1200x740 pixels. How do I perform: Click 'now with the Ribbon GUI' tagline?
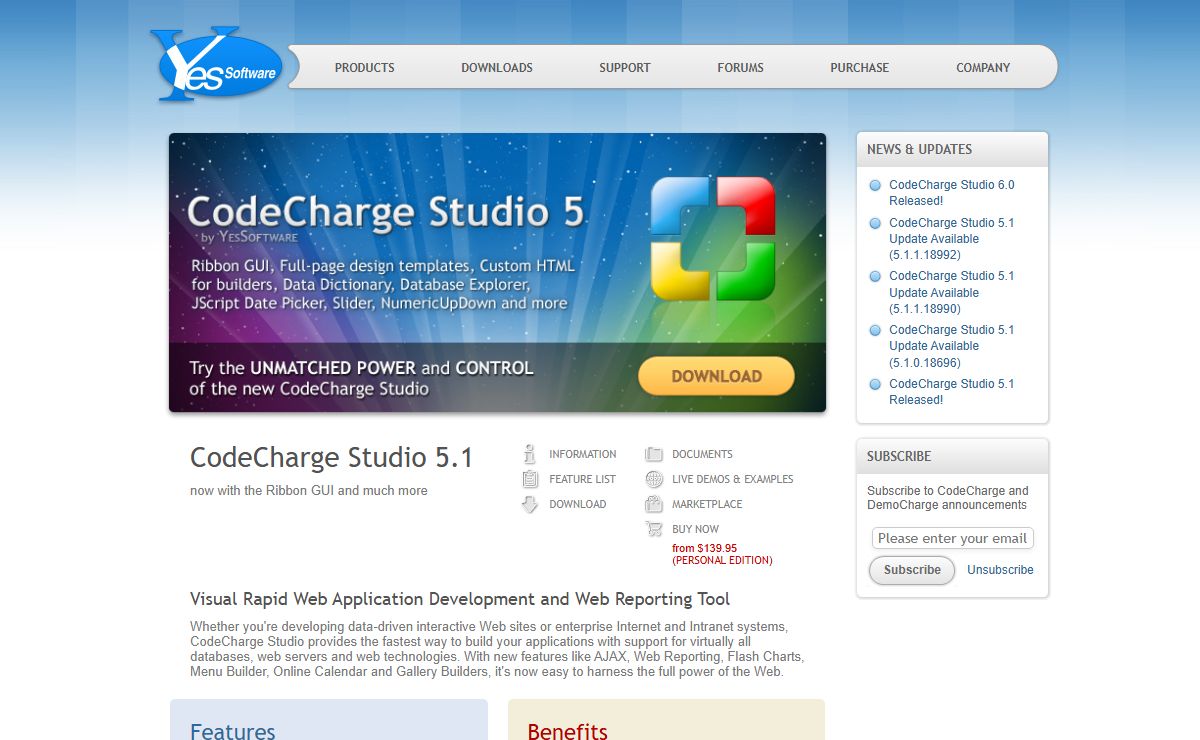(x=308, y=491)
